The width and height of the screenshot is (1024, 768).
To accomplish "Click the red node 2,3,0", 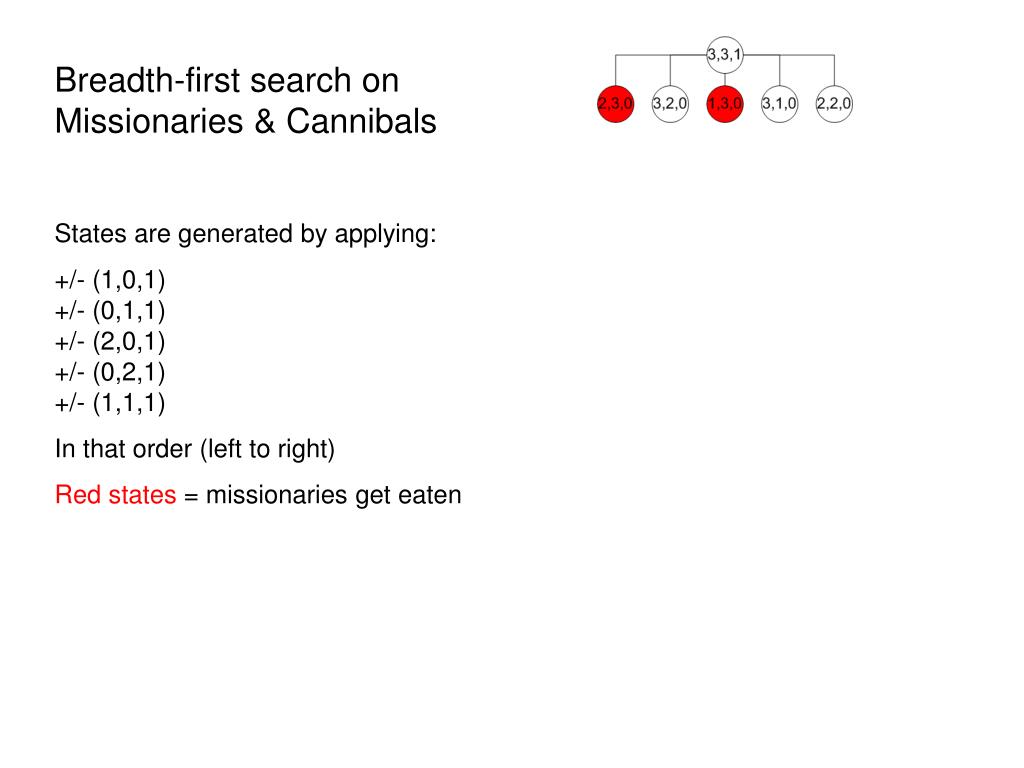I will pos(615,103).
